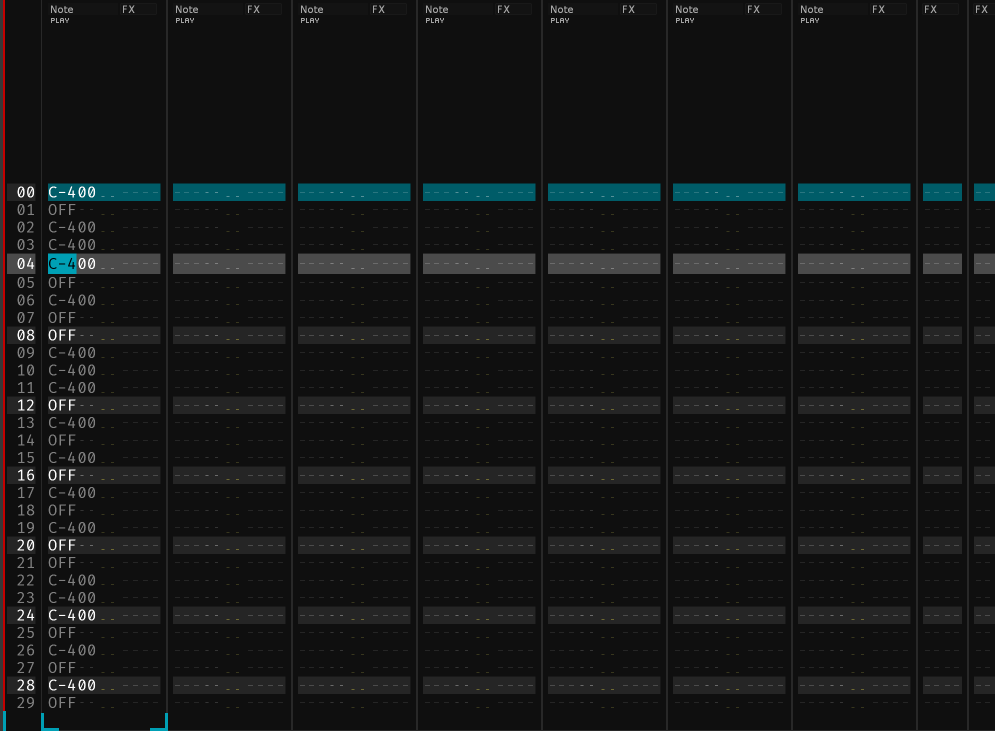The image size is (995, 731).
Task: Select row number 00 in the line gutter
Action: [26, 193]
